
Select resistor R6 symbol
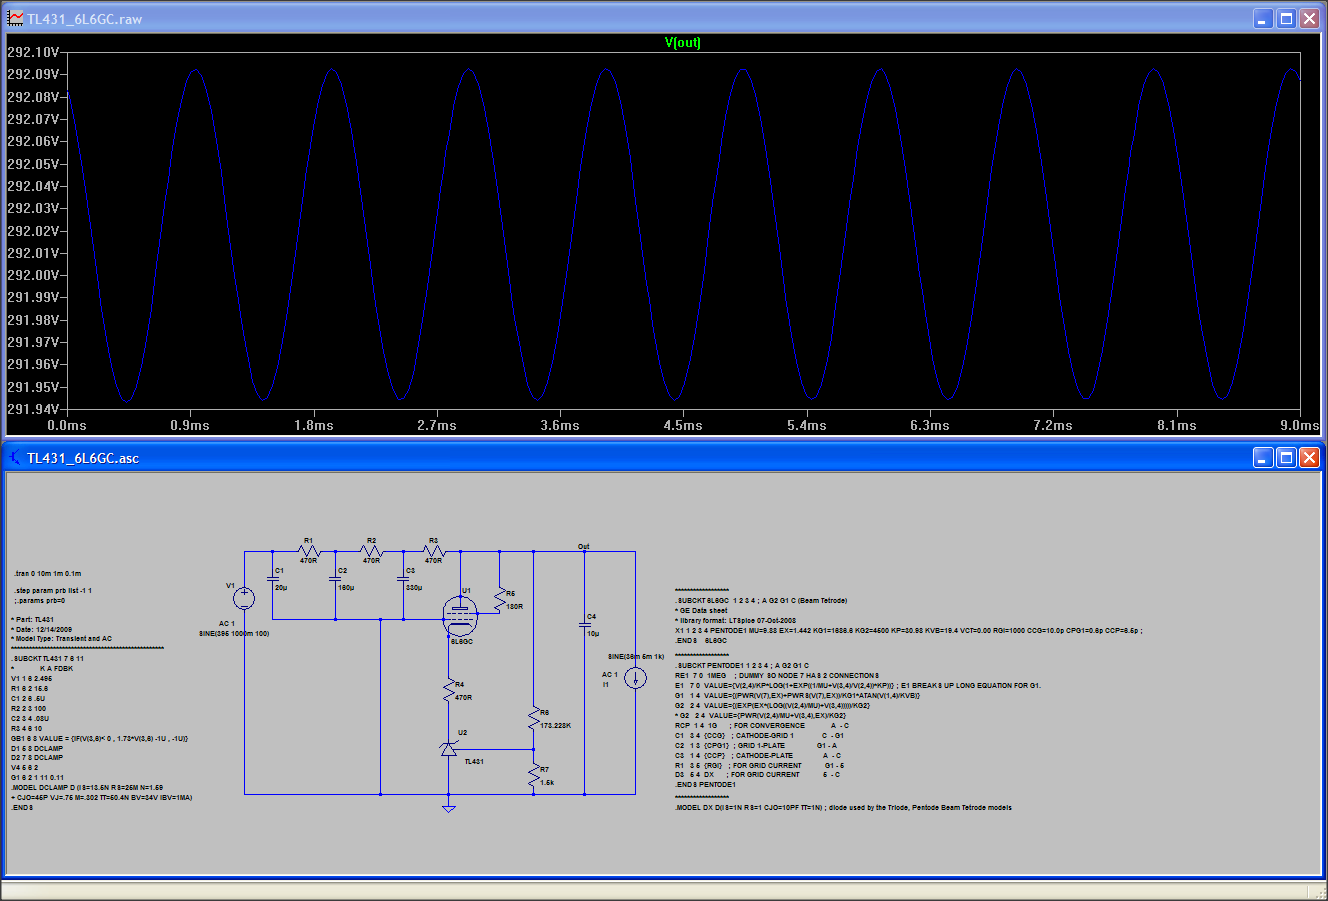pos(533,718)
